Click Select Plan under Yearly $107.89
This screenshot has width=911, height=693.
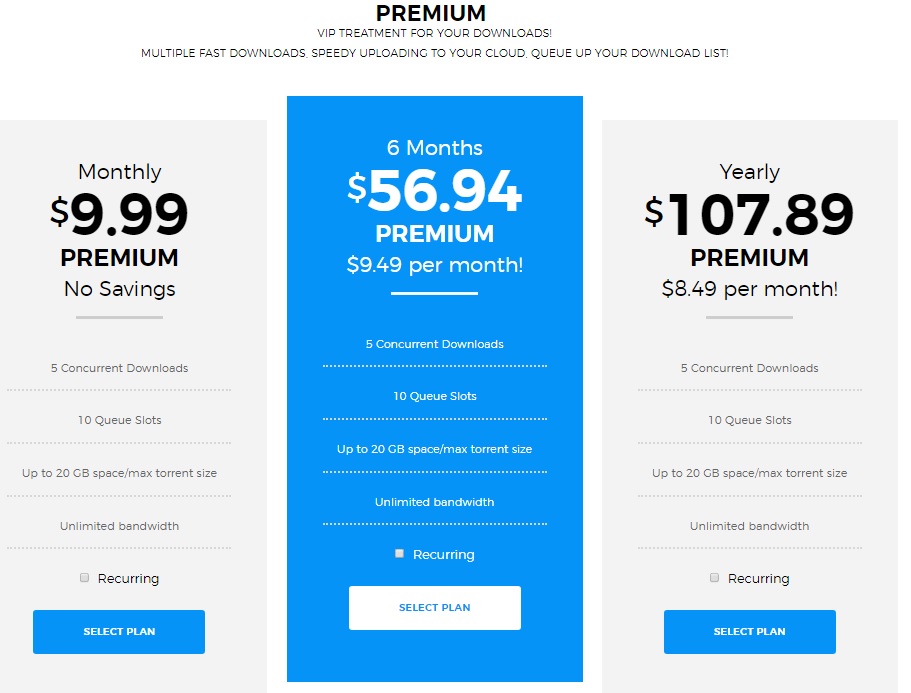(749, 631)
